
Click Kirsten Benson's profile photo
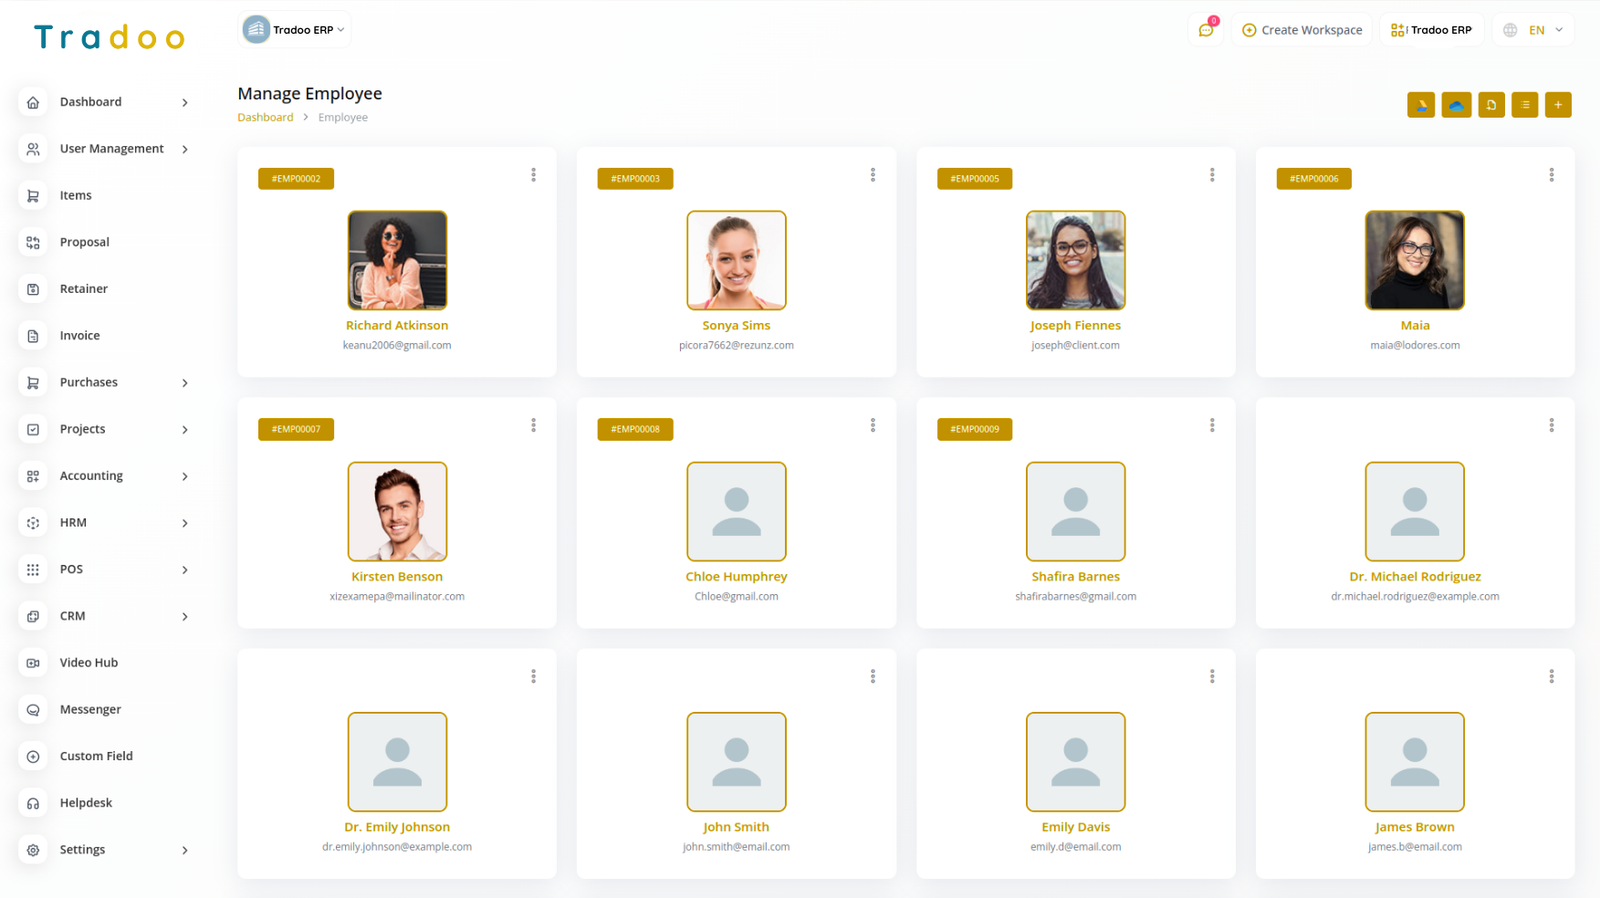(x=397, y=511)
